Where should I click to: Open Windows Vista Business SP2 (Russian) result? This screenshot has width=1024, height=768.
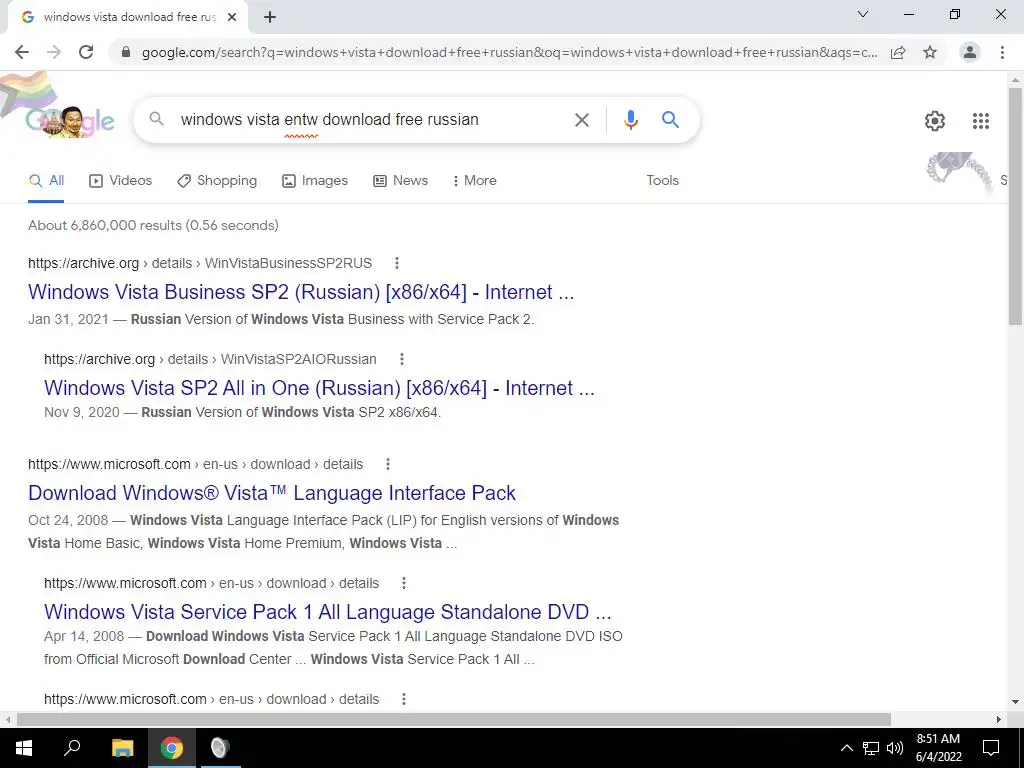pos(301,292)
